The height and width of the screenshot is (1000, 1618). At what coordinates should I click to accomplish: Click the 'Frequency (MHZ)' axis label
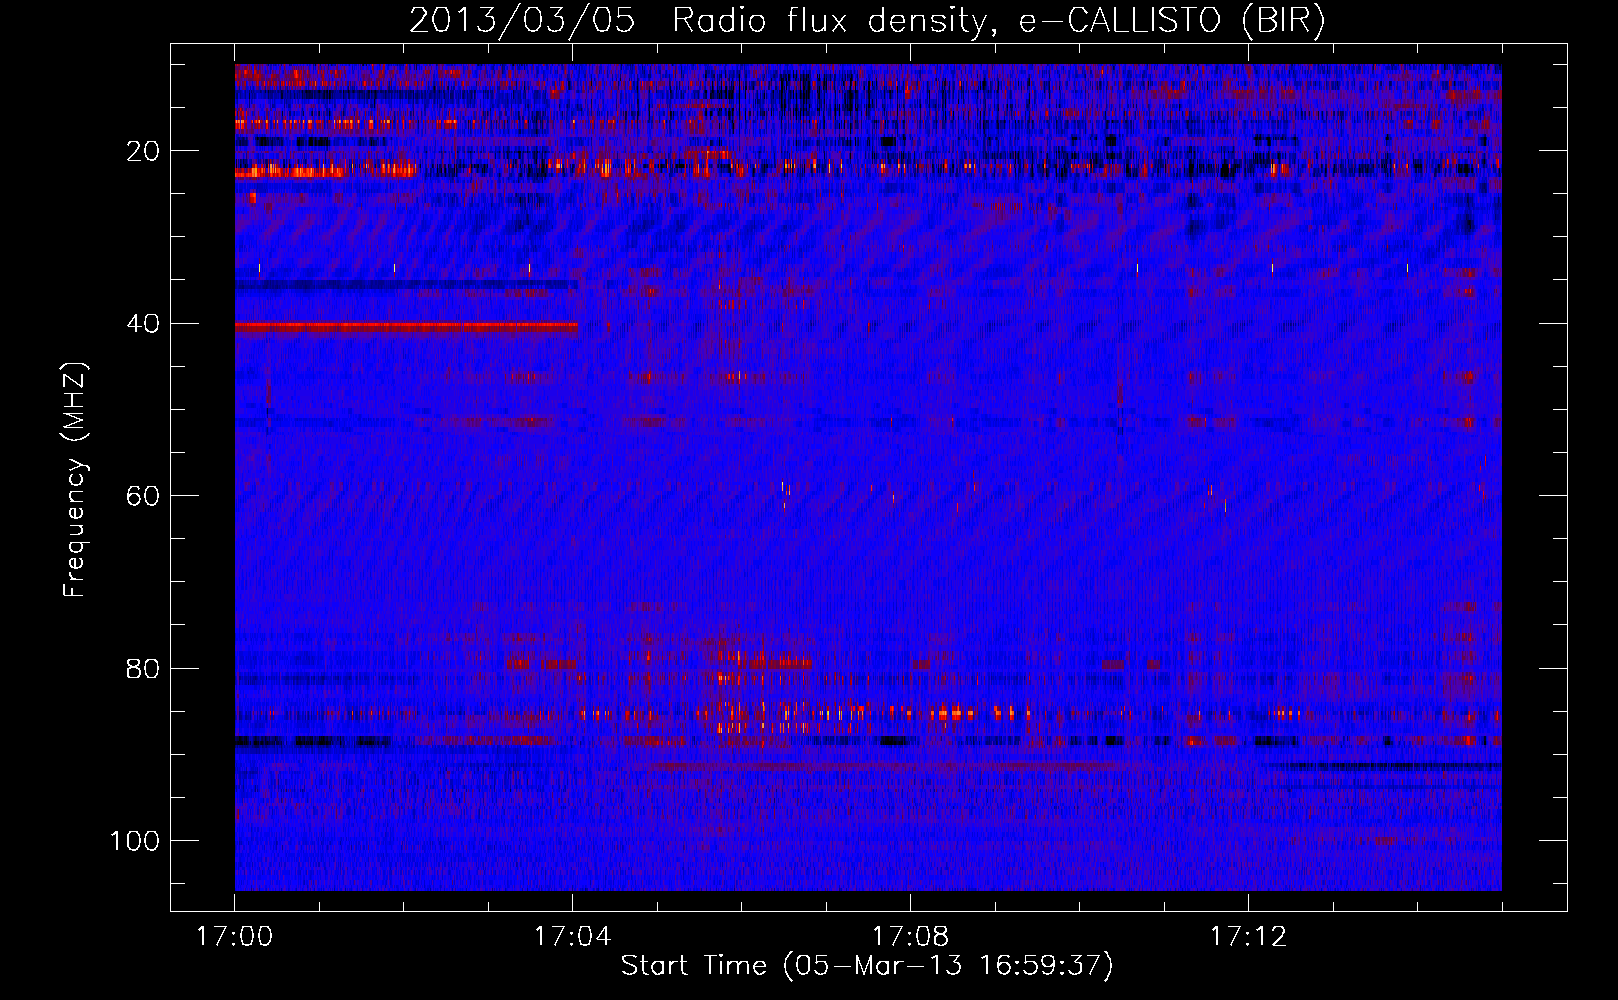75,480
